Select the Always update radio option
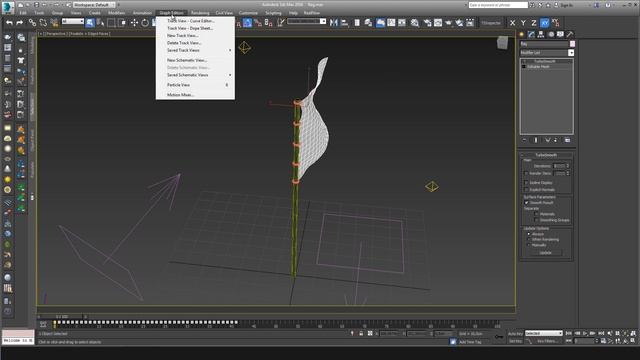Image resolution: width=640 pixels, height=360 pixels. click(x=529, y=234)
